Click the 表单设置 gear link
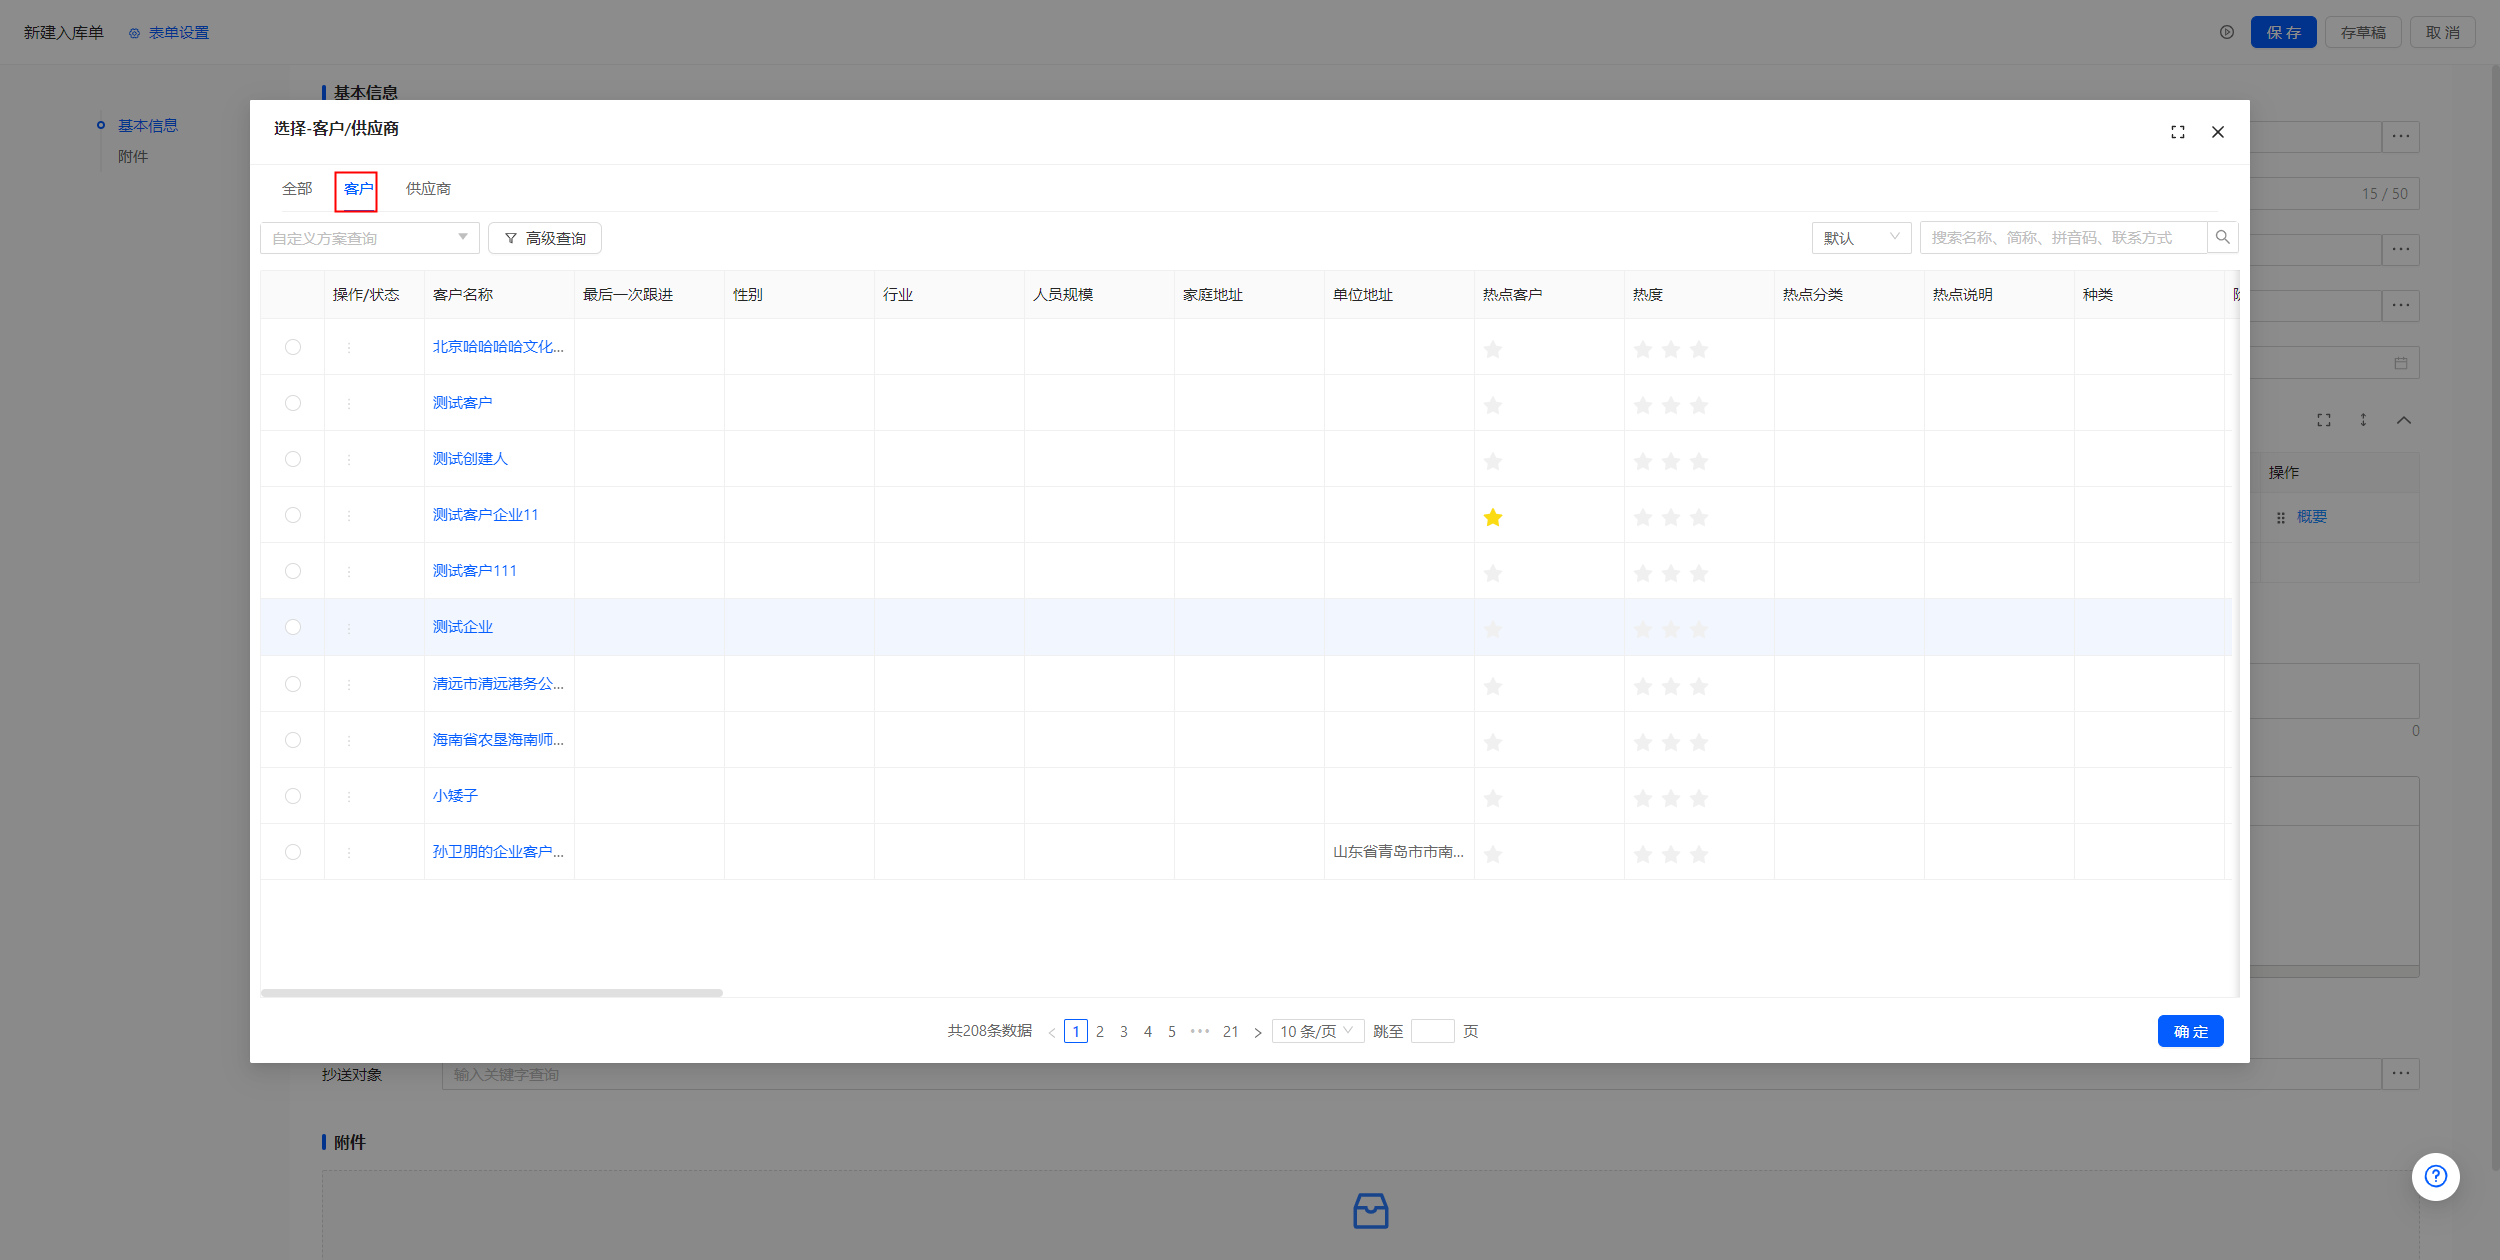The image size is (2500, 1260). (x=169, y=33)
